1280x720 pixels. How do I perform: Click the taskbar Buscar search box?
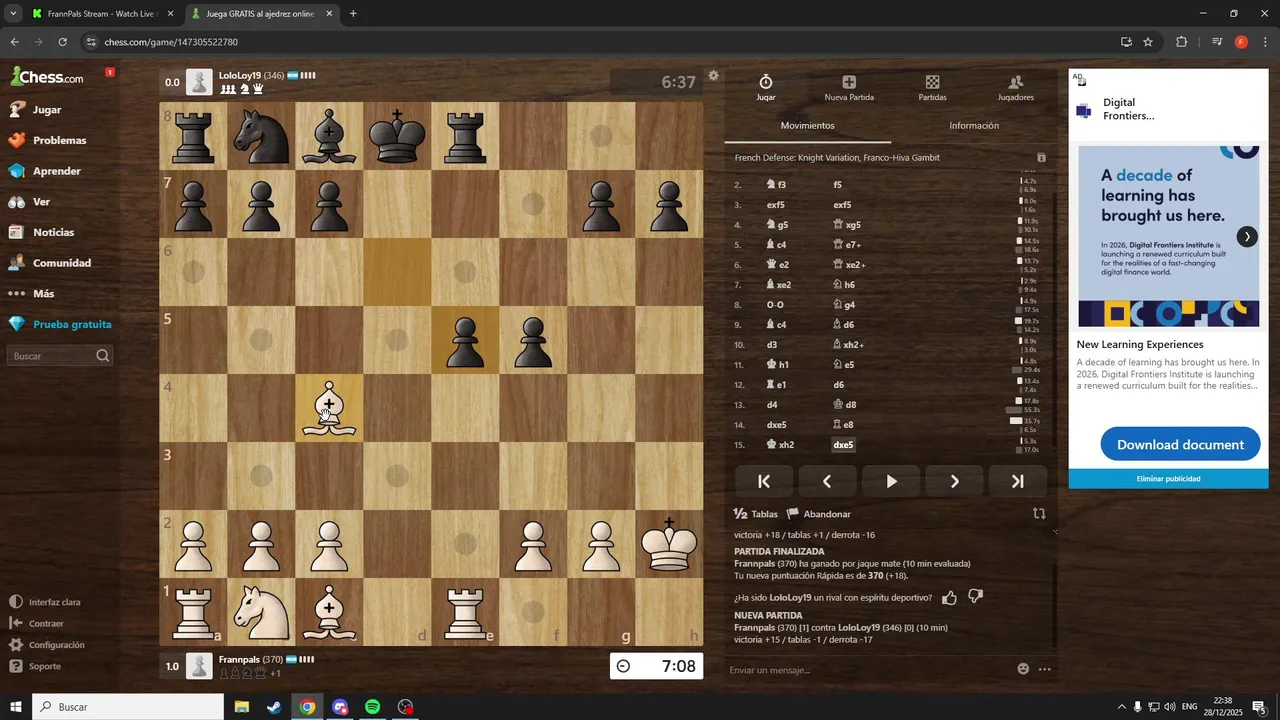[x=128, y=707]
